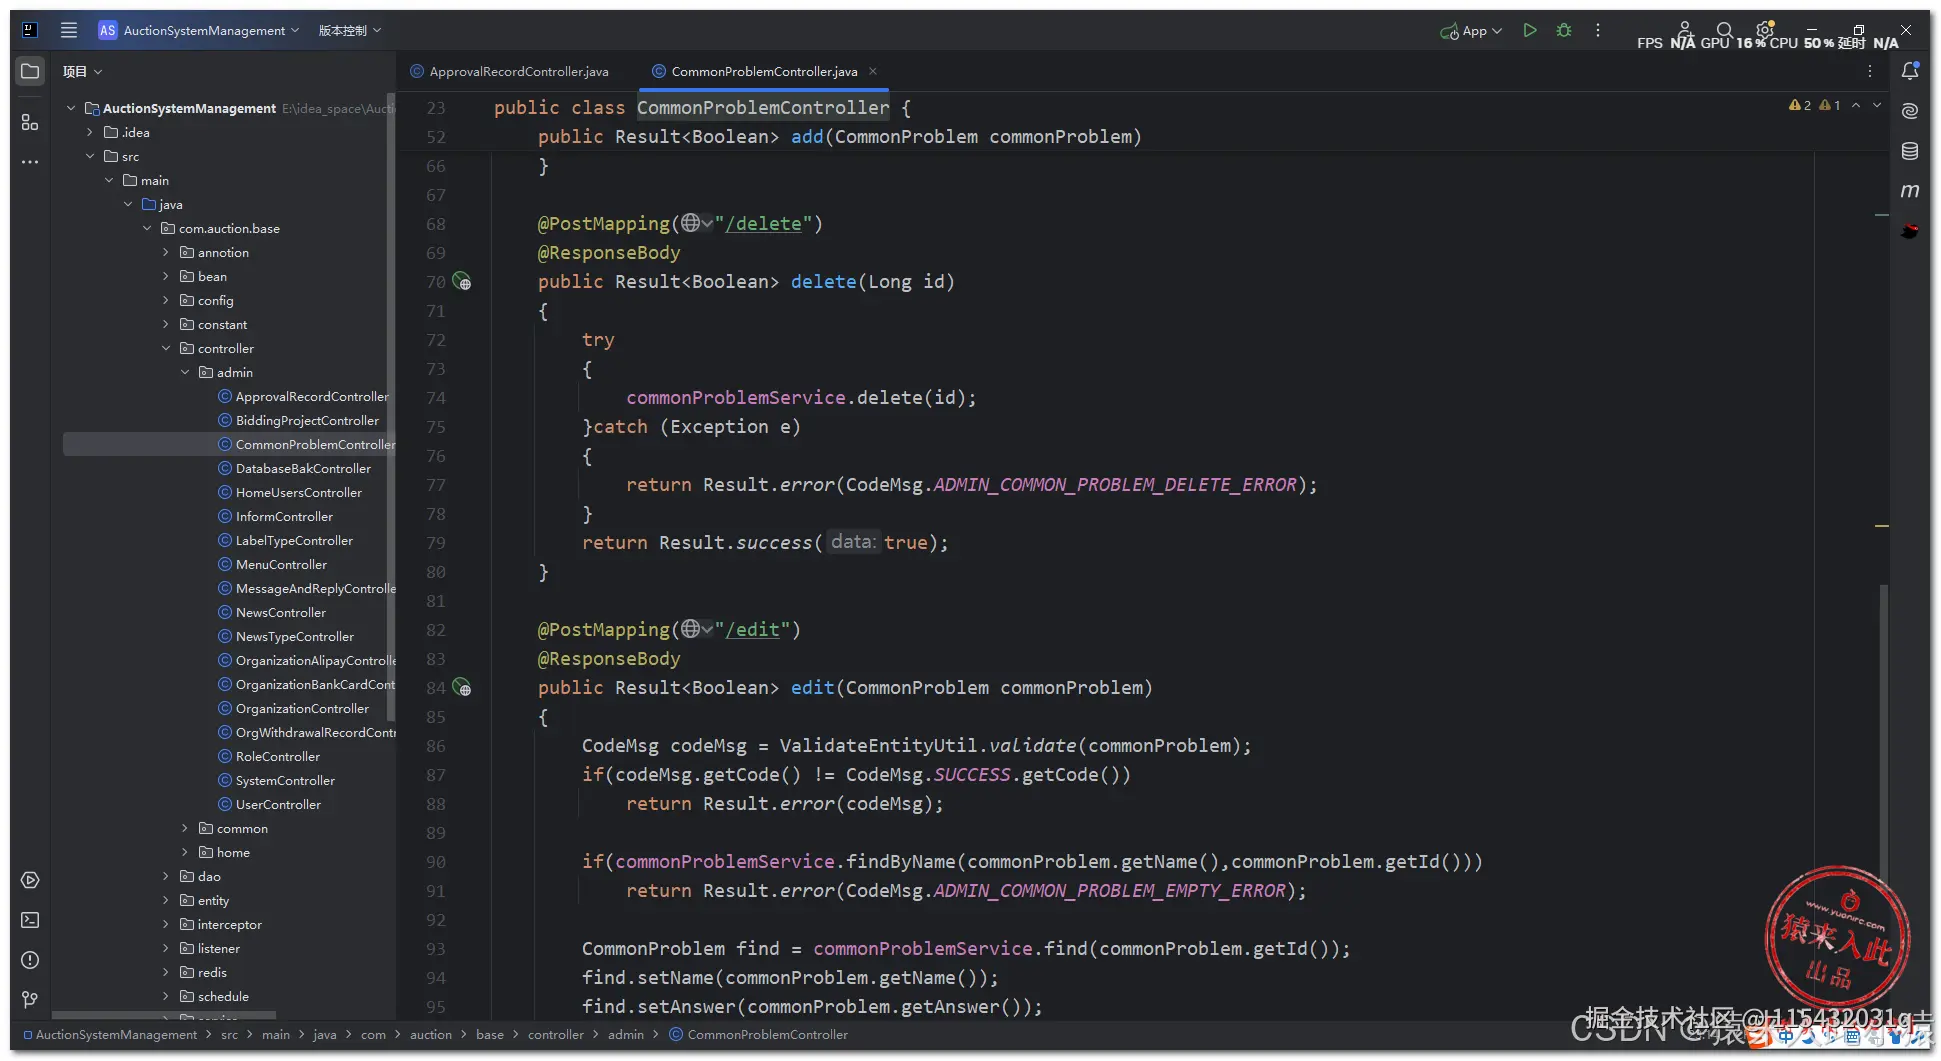The width and height of the screenshot is (1941, 1061).
Task: Run the App configuration
Action: click(1530, 30)
